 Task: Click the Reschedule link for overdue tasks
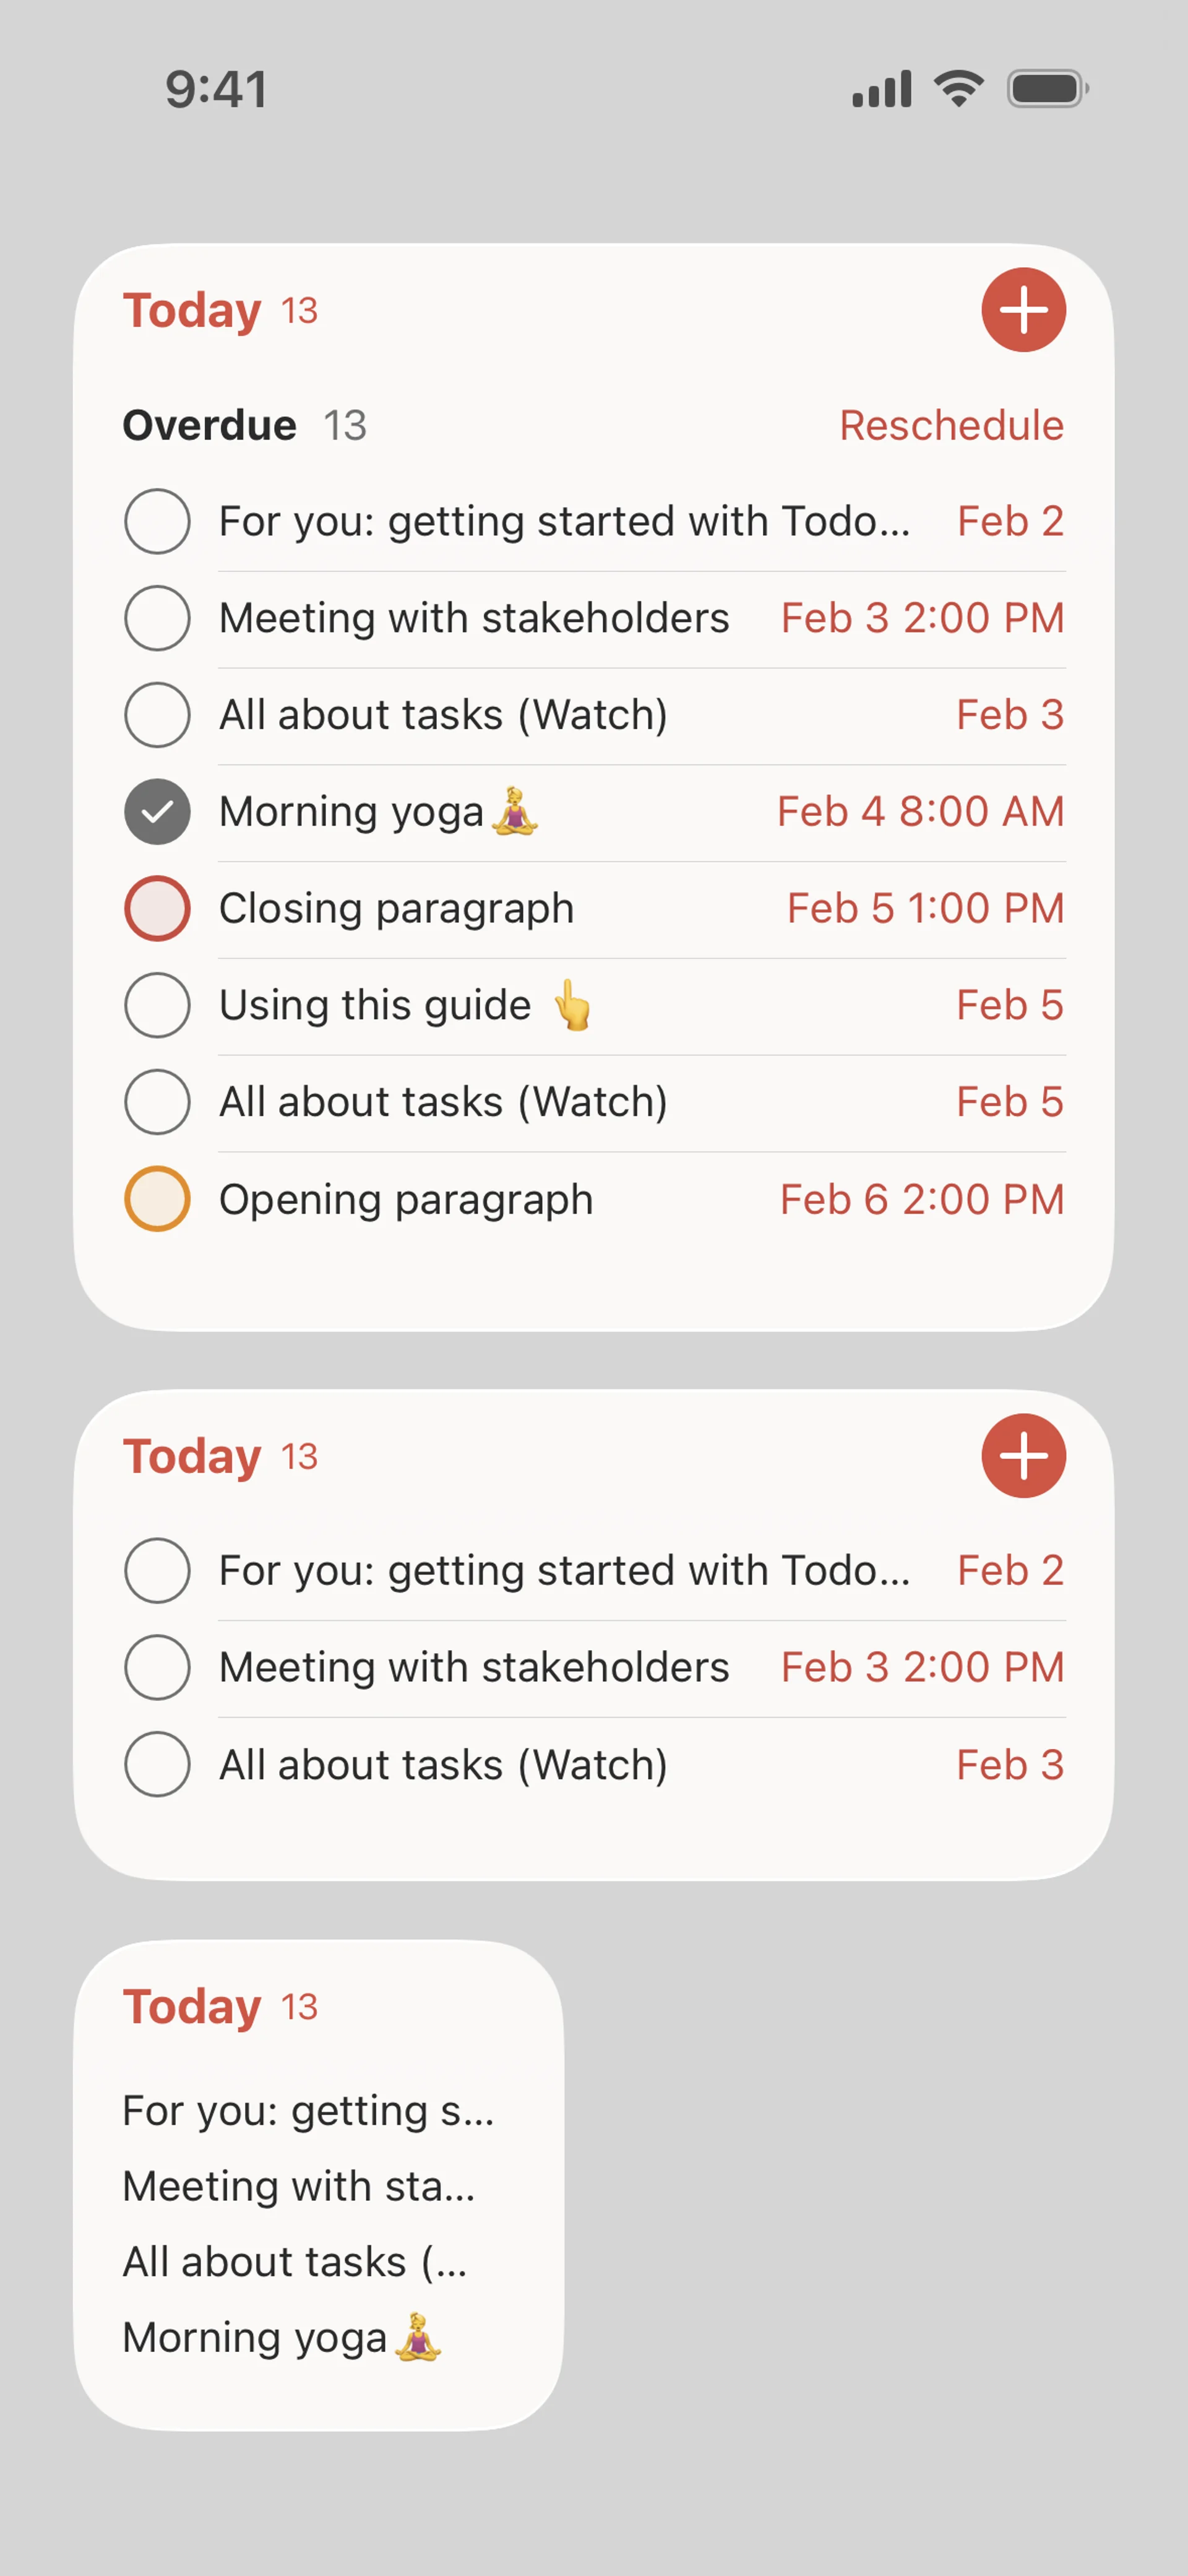951,425
